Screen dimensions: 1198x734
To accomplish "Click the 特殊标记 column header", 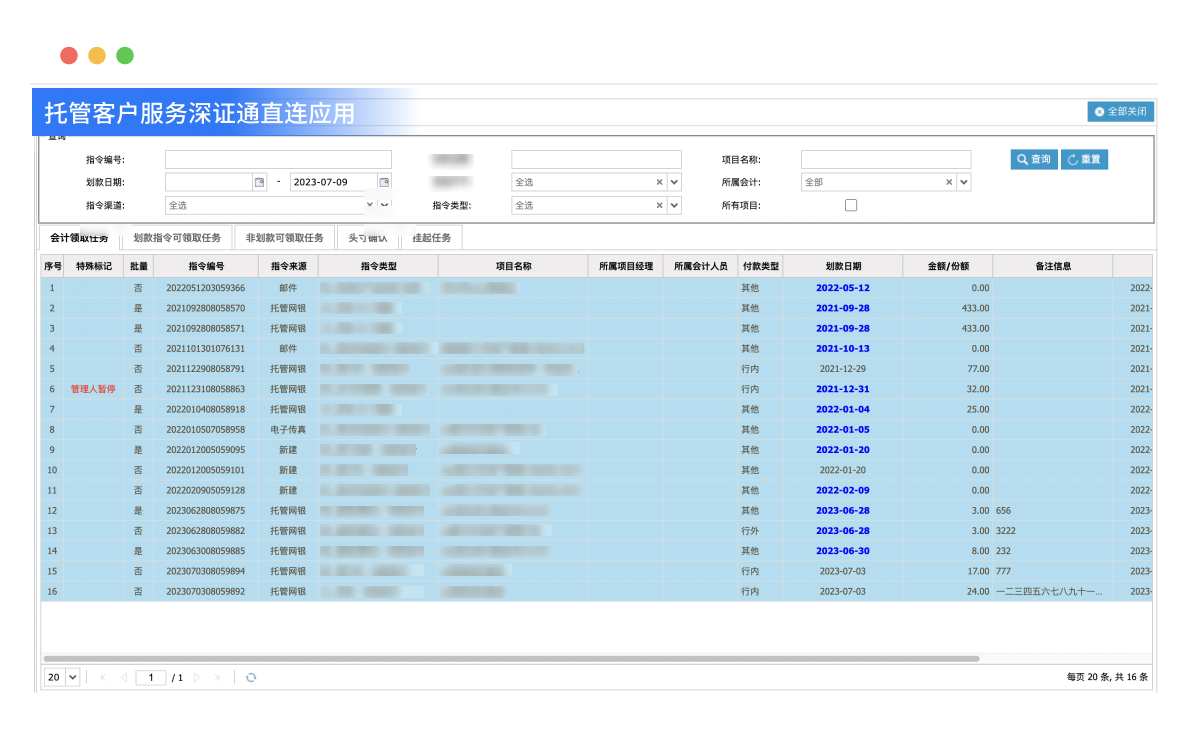I will [x=93, y=267].
